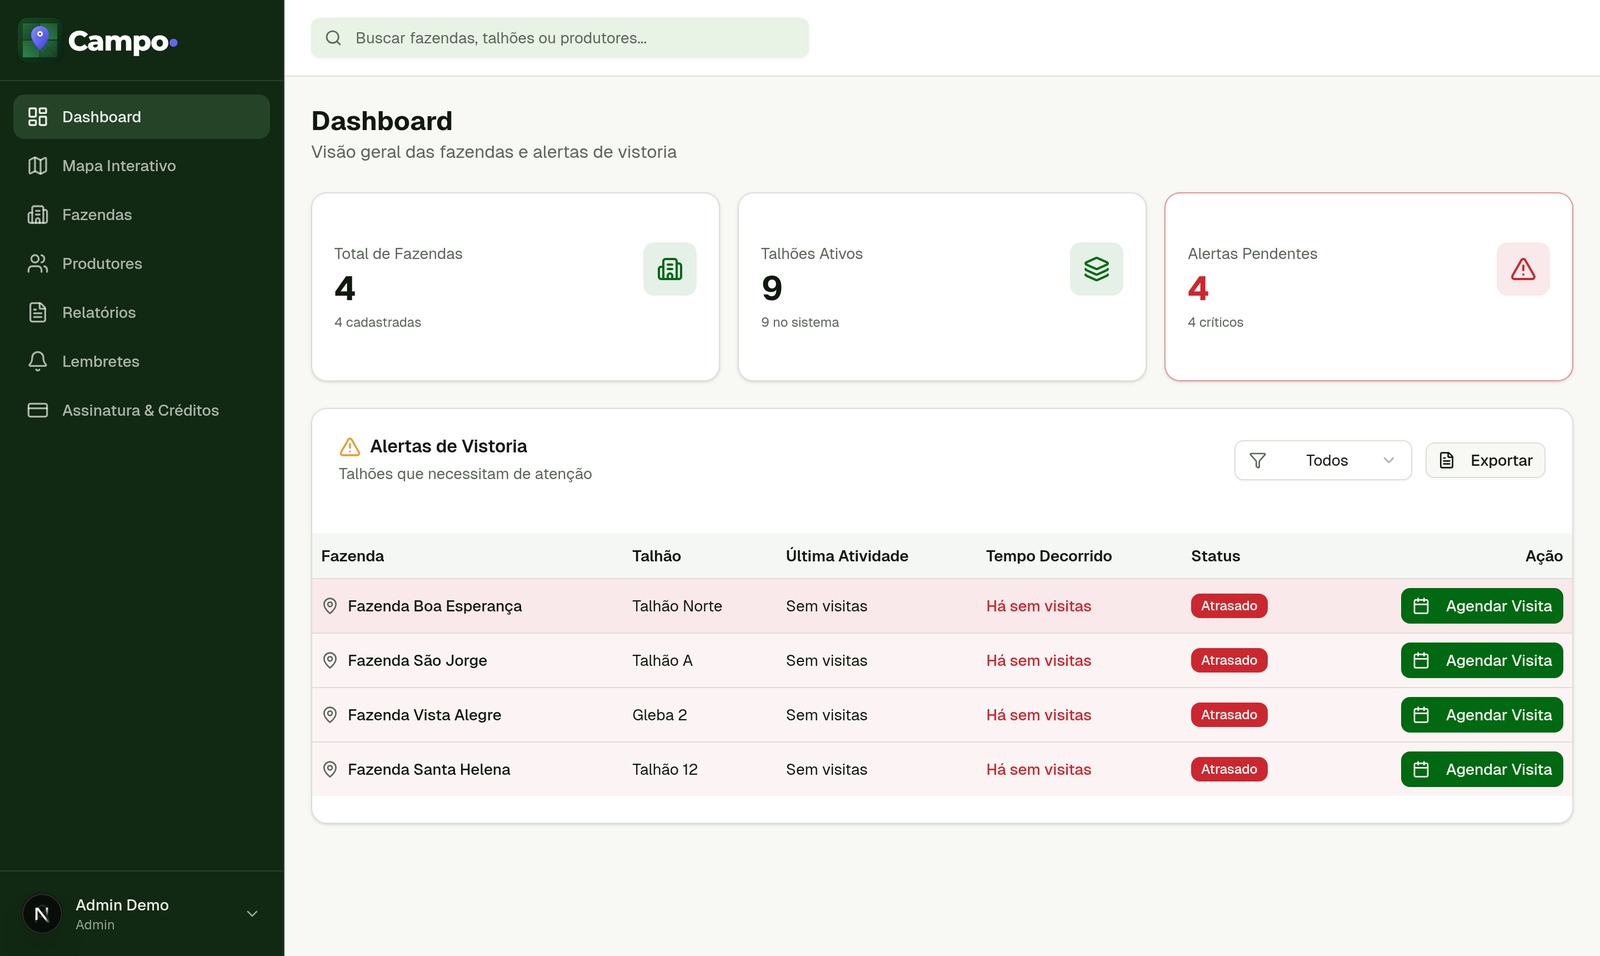Click the file icon in Exportar button
The width and height of the screenshot is (1600, 956).
pos(1447,461)
